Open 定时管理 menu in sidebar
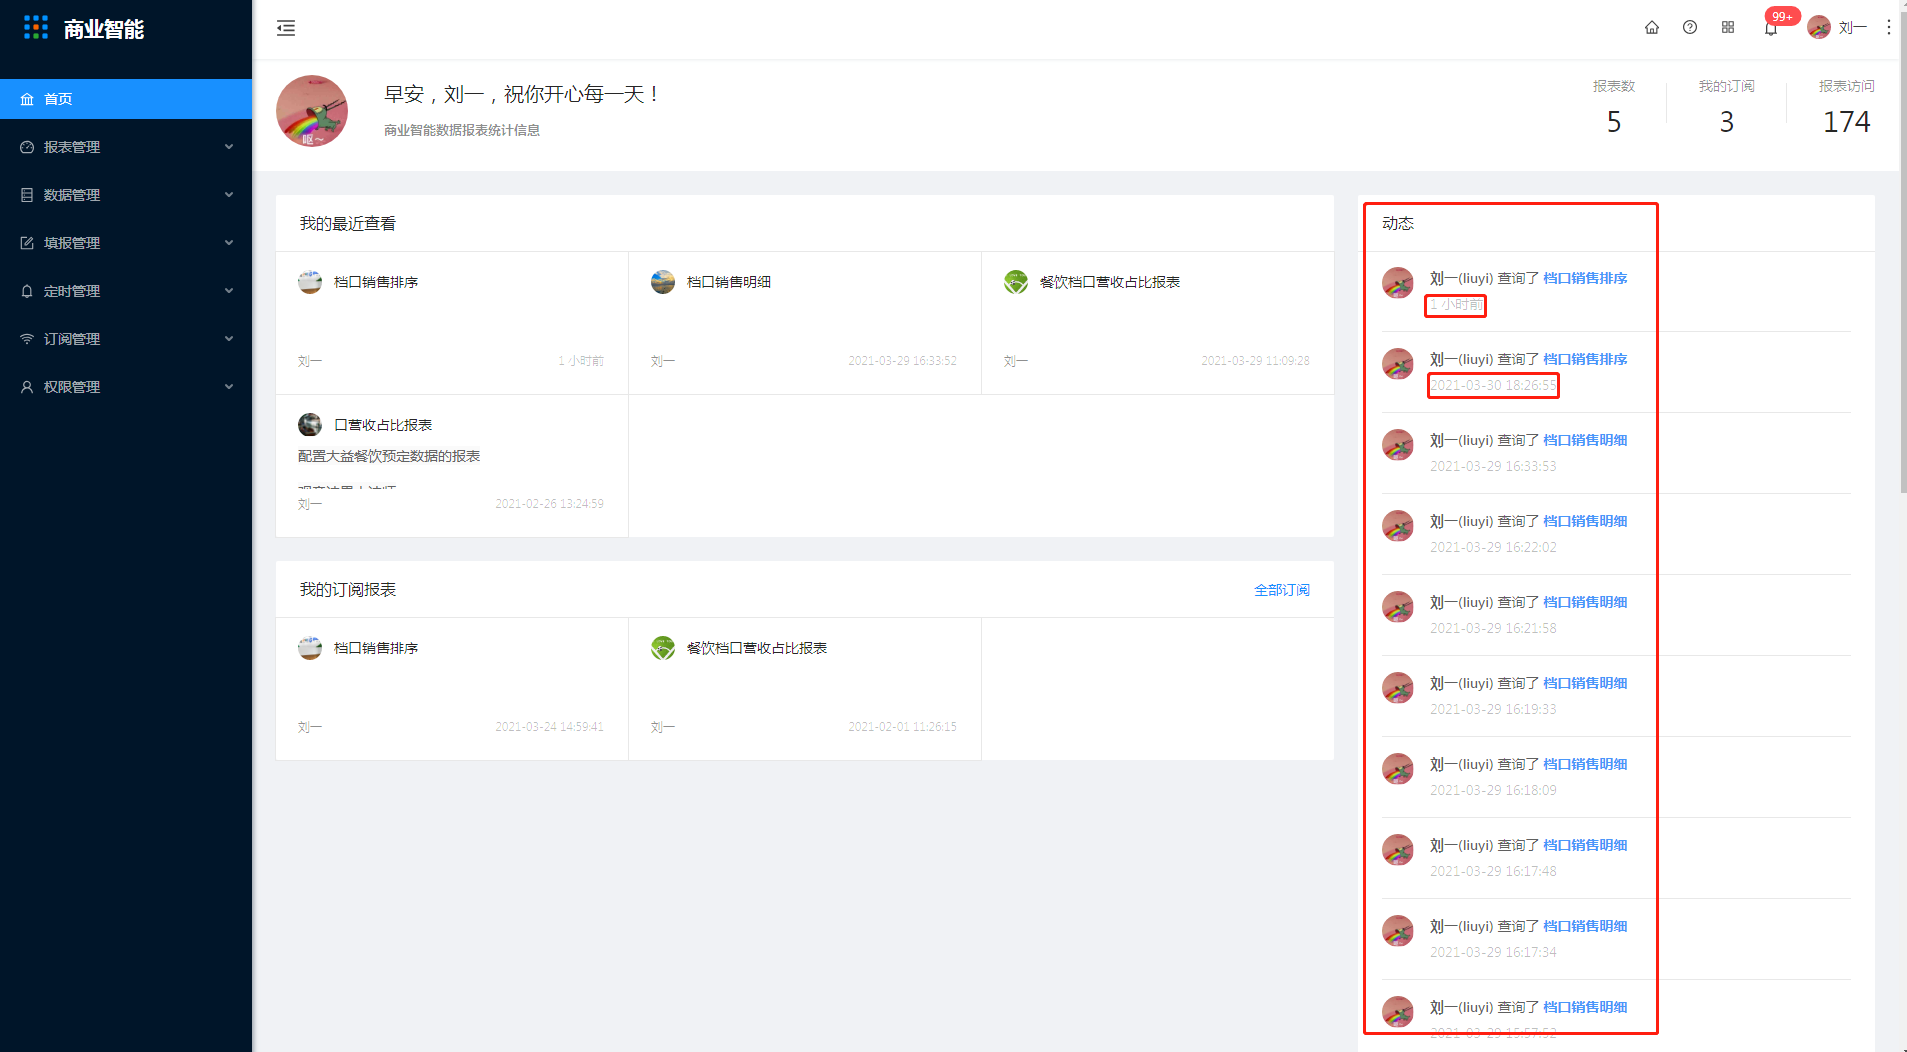 (126, 291)
